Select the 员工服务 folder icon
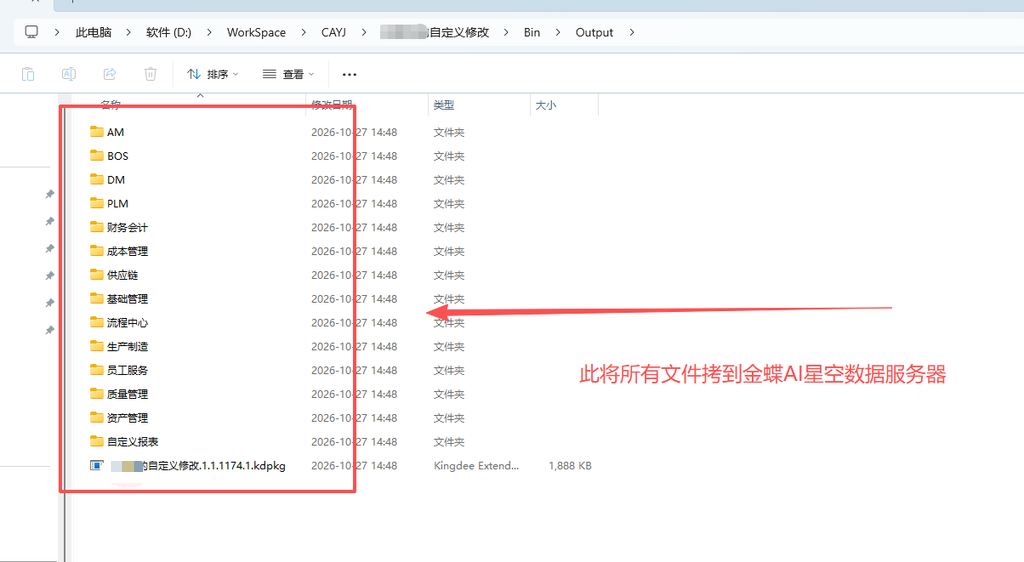The image size is (1024, 562). 97,370
